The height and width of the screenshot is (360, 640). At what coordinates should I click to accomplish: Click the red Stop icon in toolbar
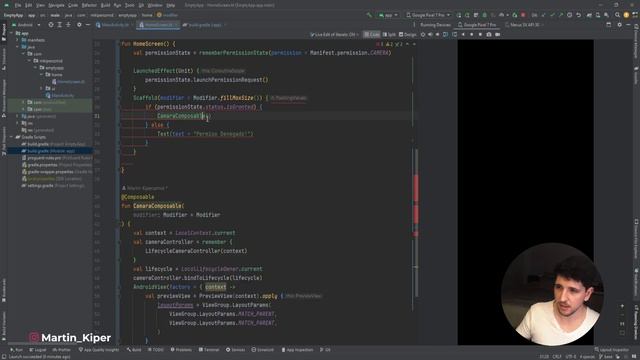(x=523, y=15)
